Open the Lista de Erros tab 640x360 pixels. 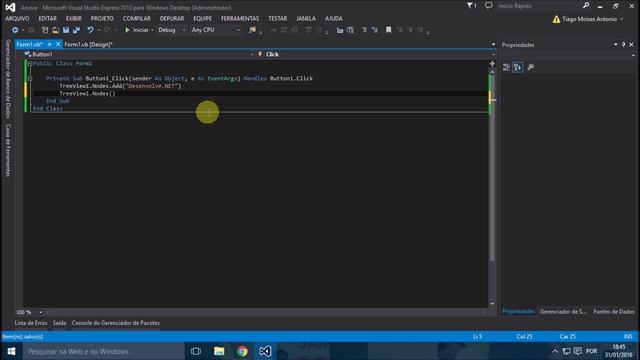click(x=31, y=323)
